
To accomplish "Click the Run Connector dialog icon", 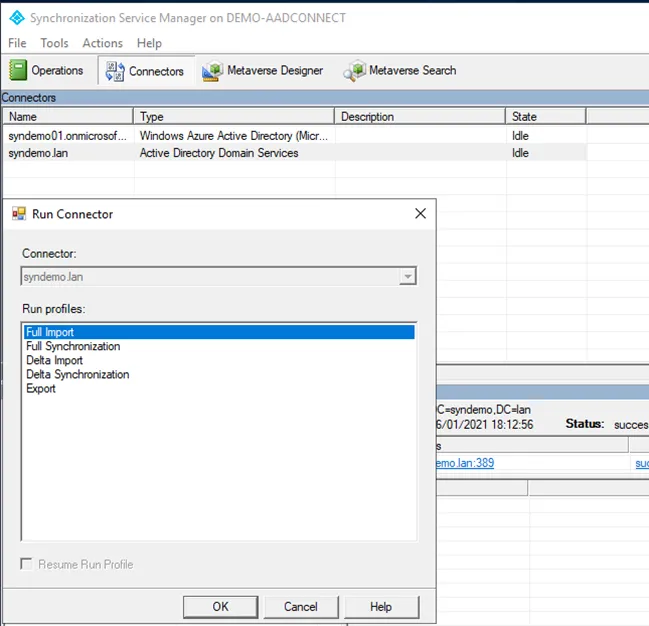I will click(x=19, y=214).
